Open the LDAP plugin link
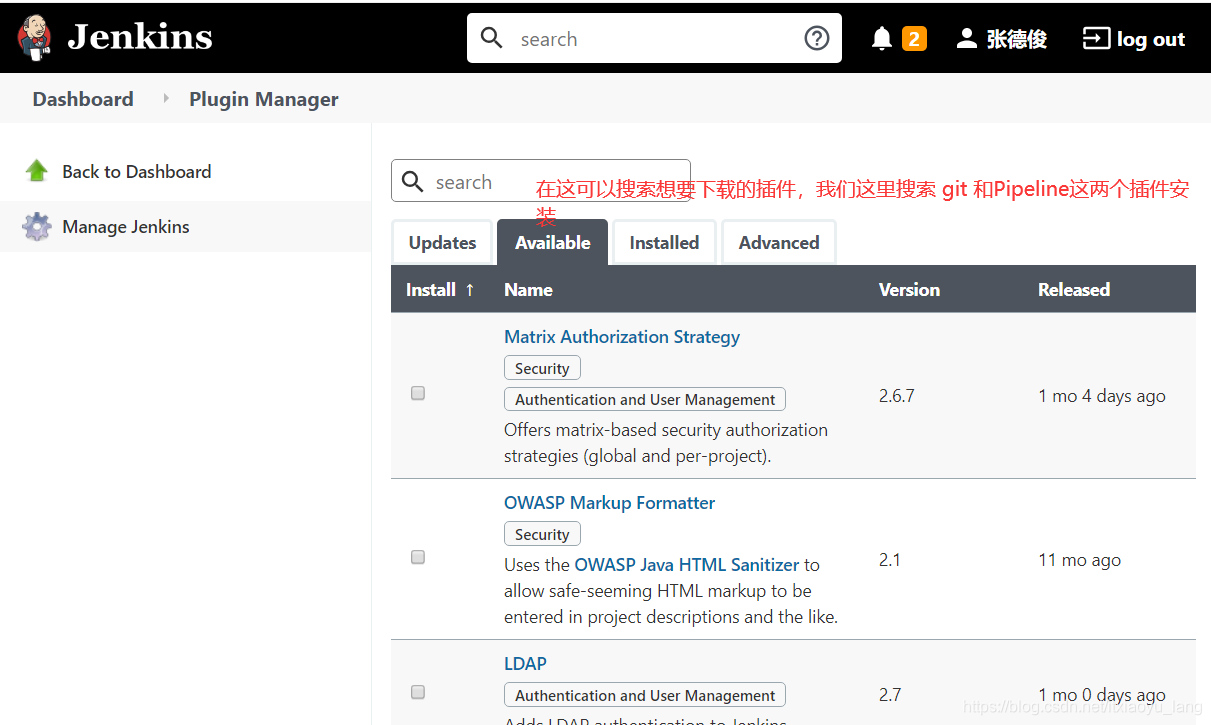This screenshot has width=1211, height=725. pyautogui.click(x=525, y=664)
